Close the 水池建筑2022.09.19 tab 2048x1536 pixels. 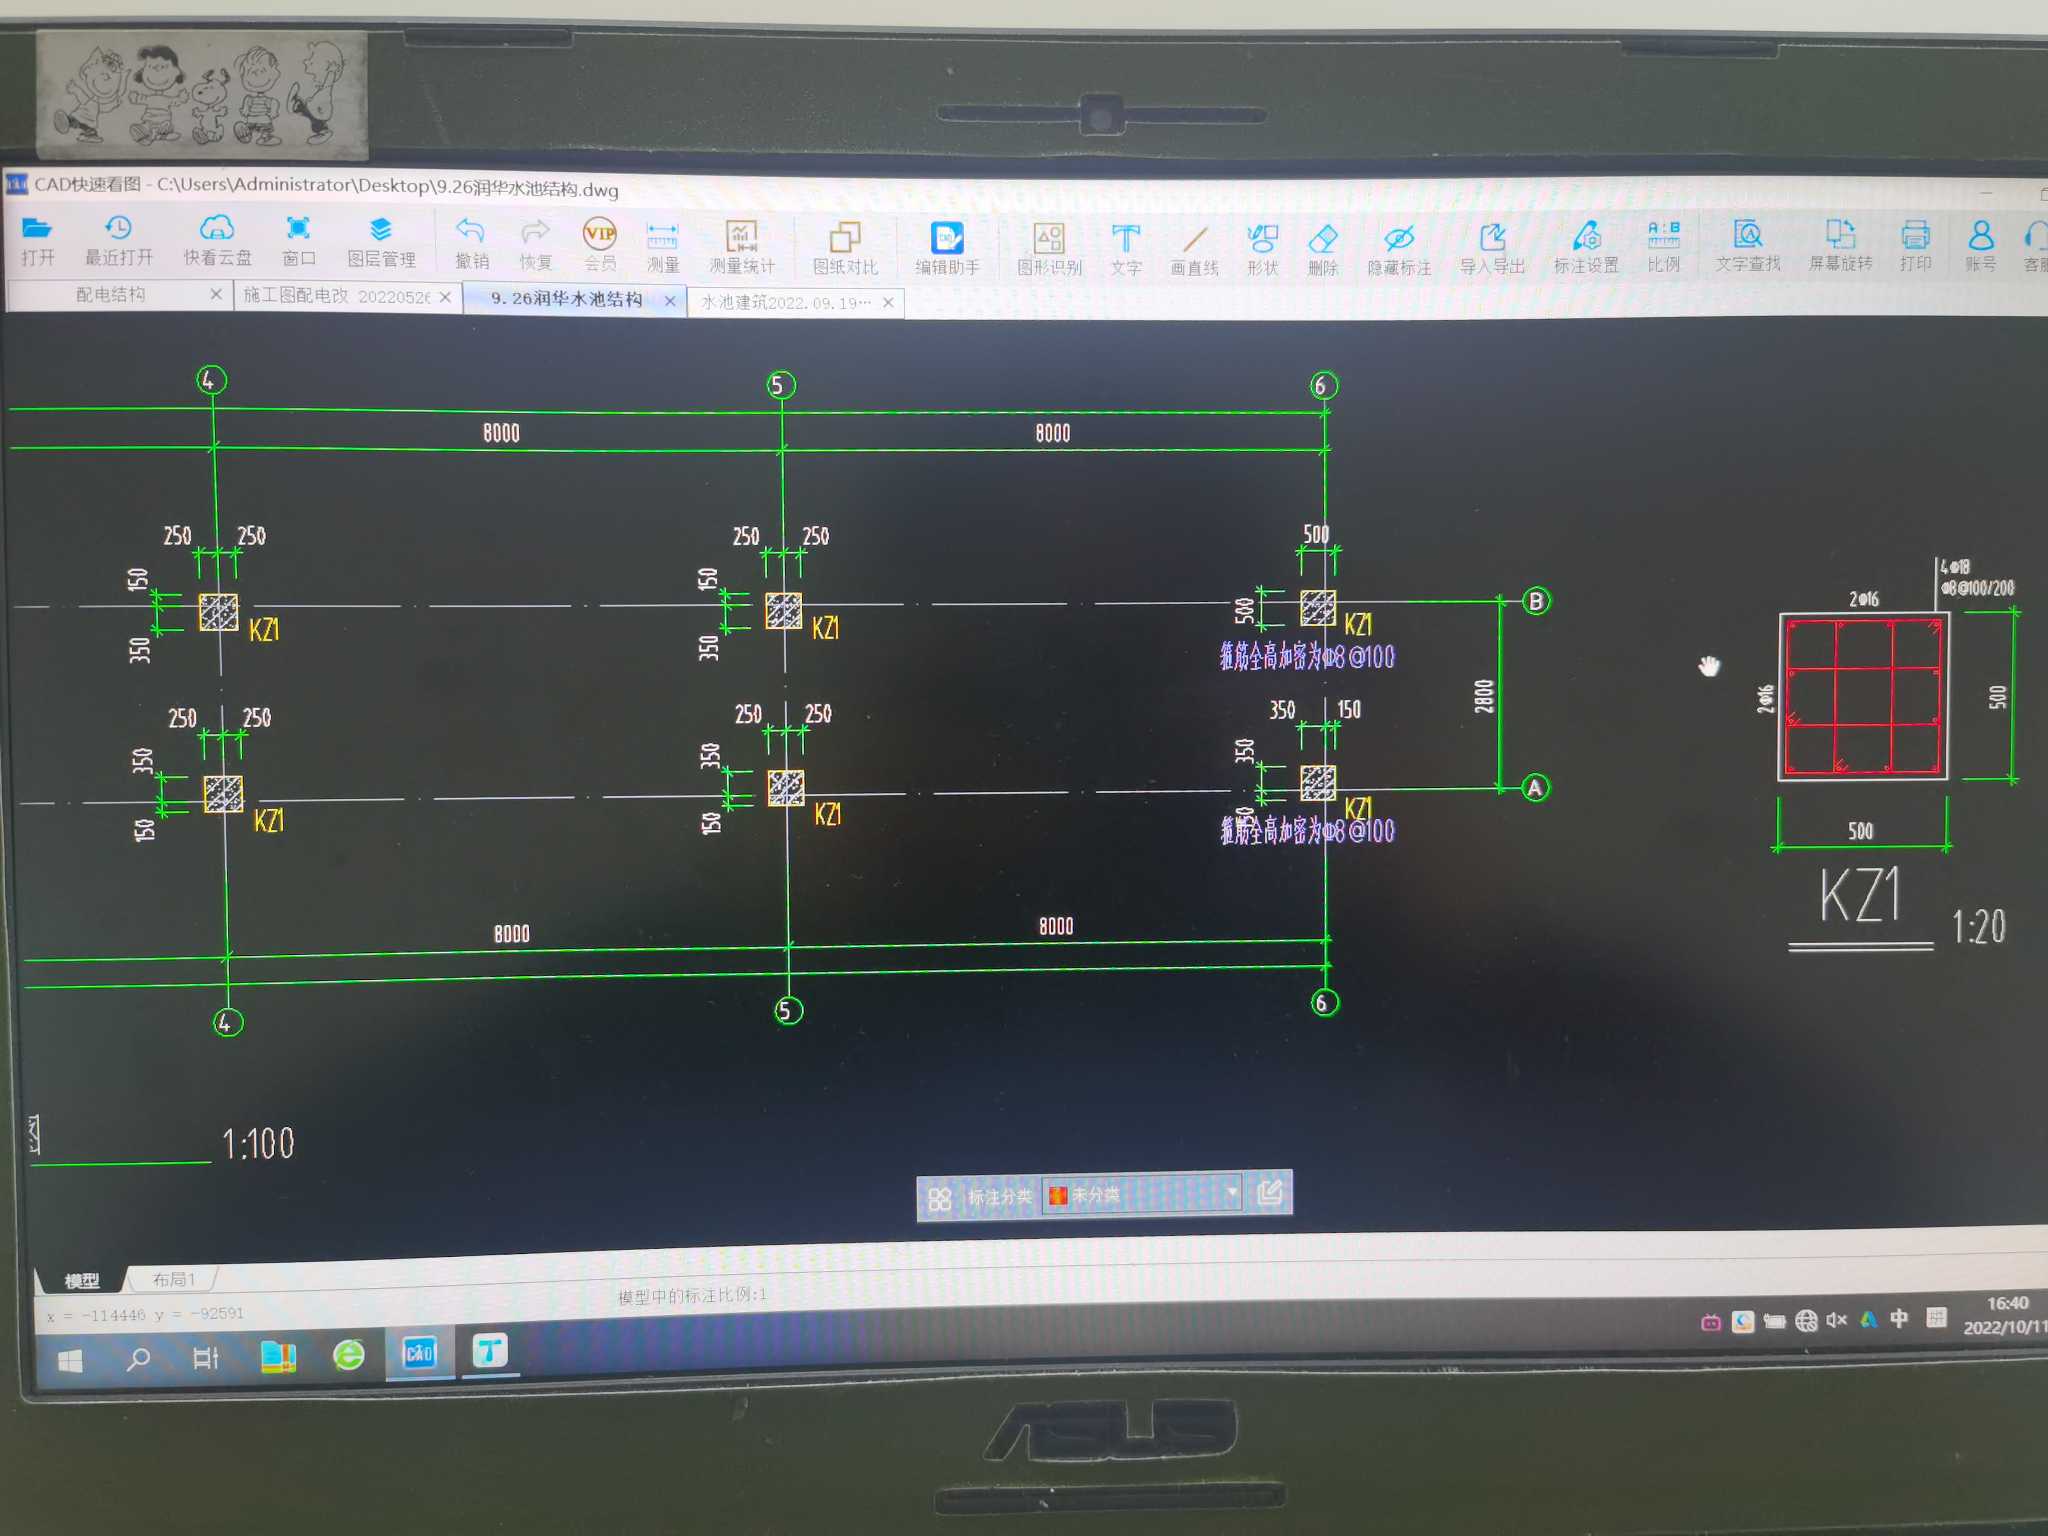point(888,302)
